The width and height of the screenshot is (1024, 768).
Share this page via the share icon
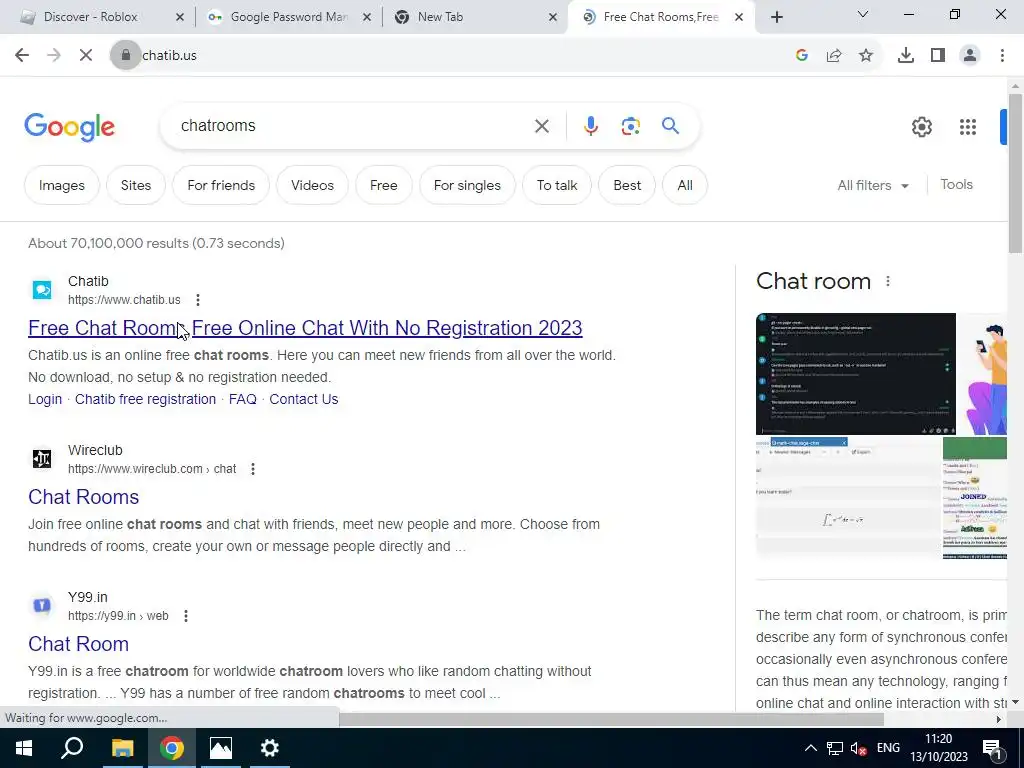tap(834, 56)
